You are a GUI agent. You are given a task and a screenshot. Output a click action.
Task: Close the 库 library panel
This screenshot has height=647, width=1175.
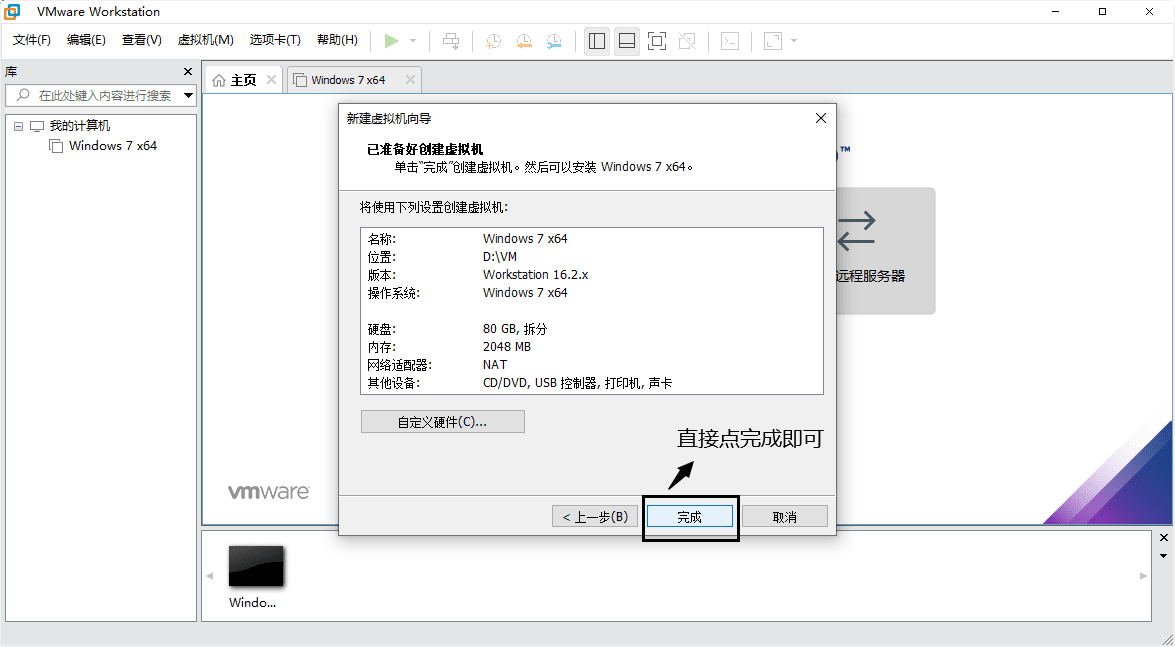pyautogui.click(x=188, y=71)
